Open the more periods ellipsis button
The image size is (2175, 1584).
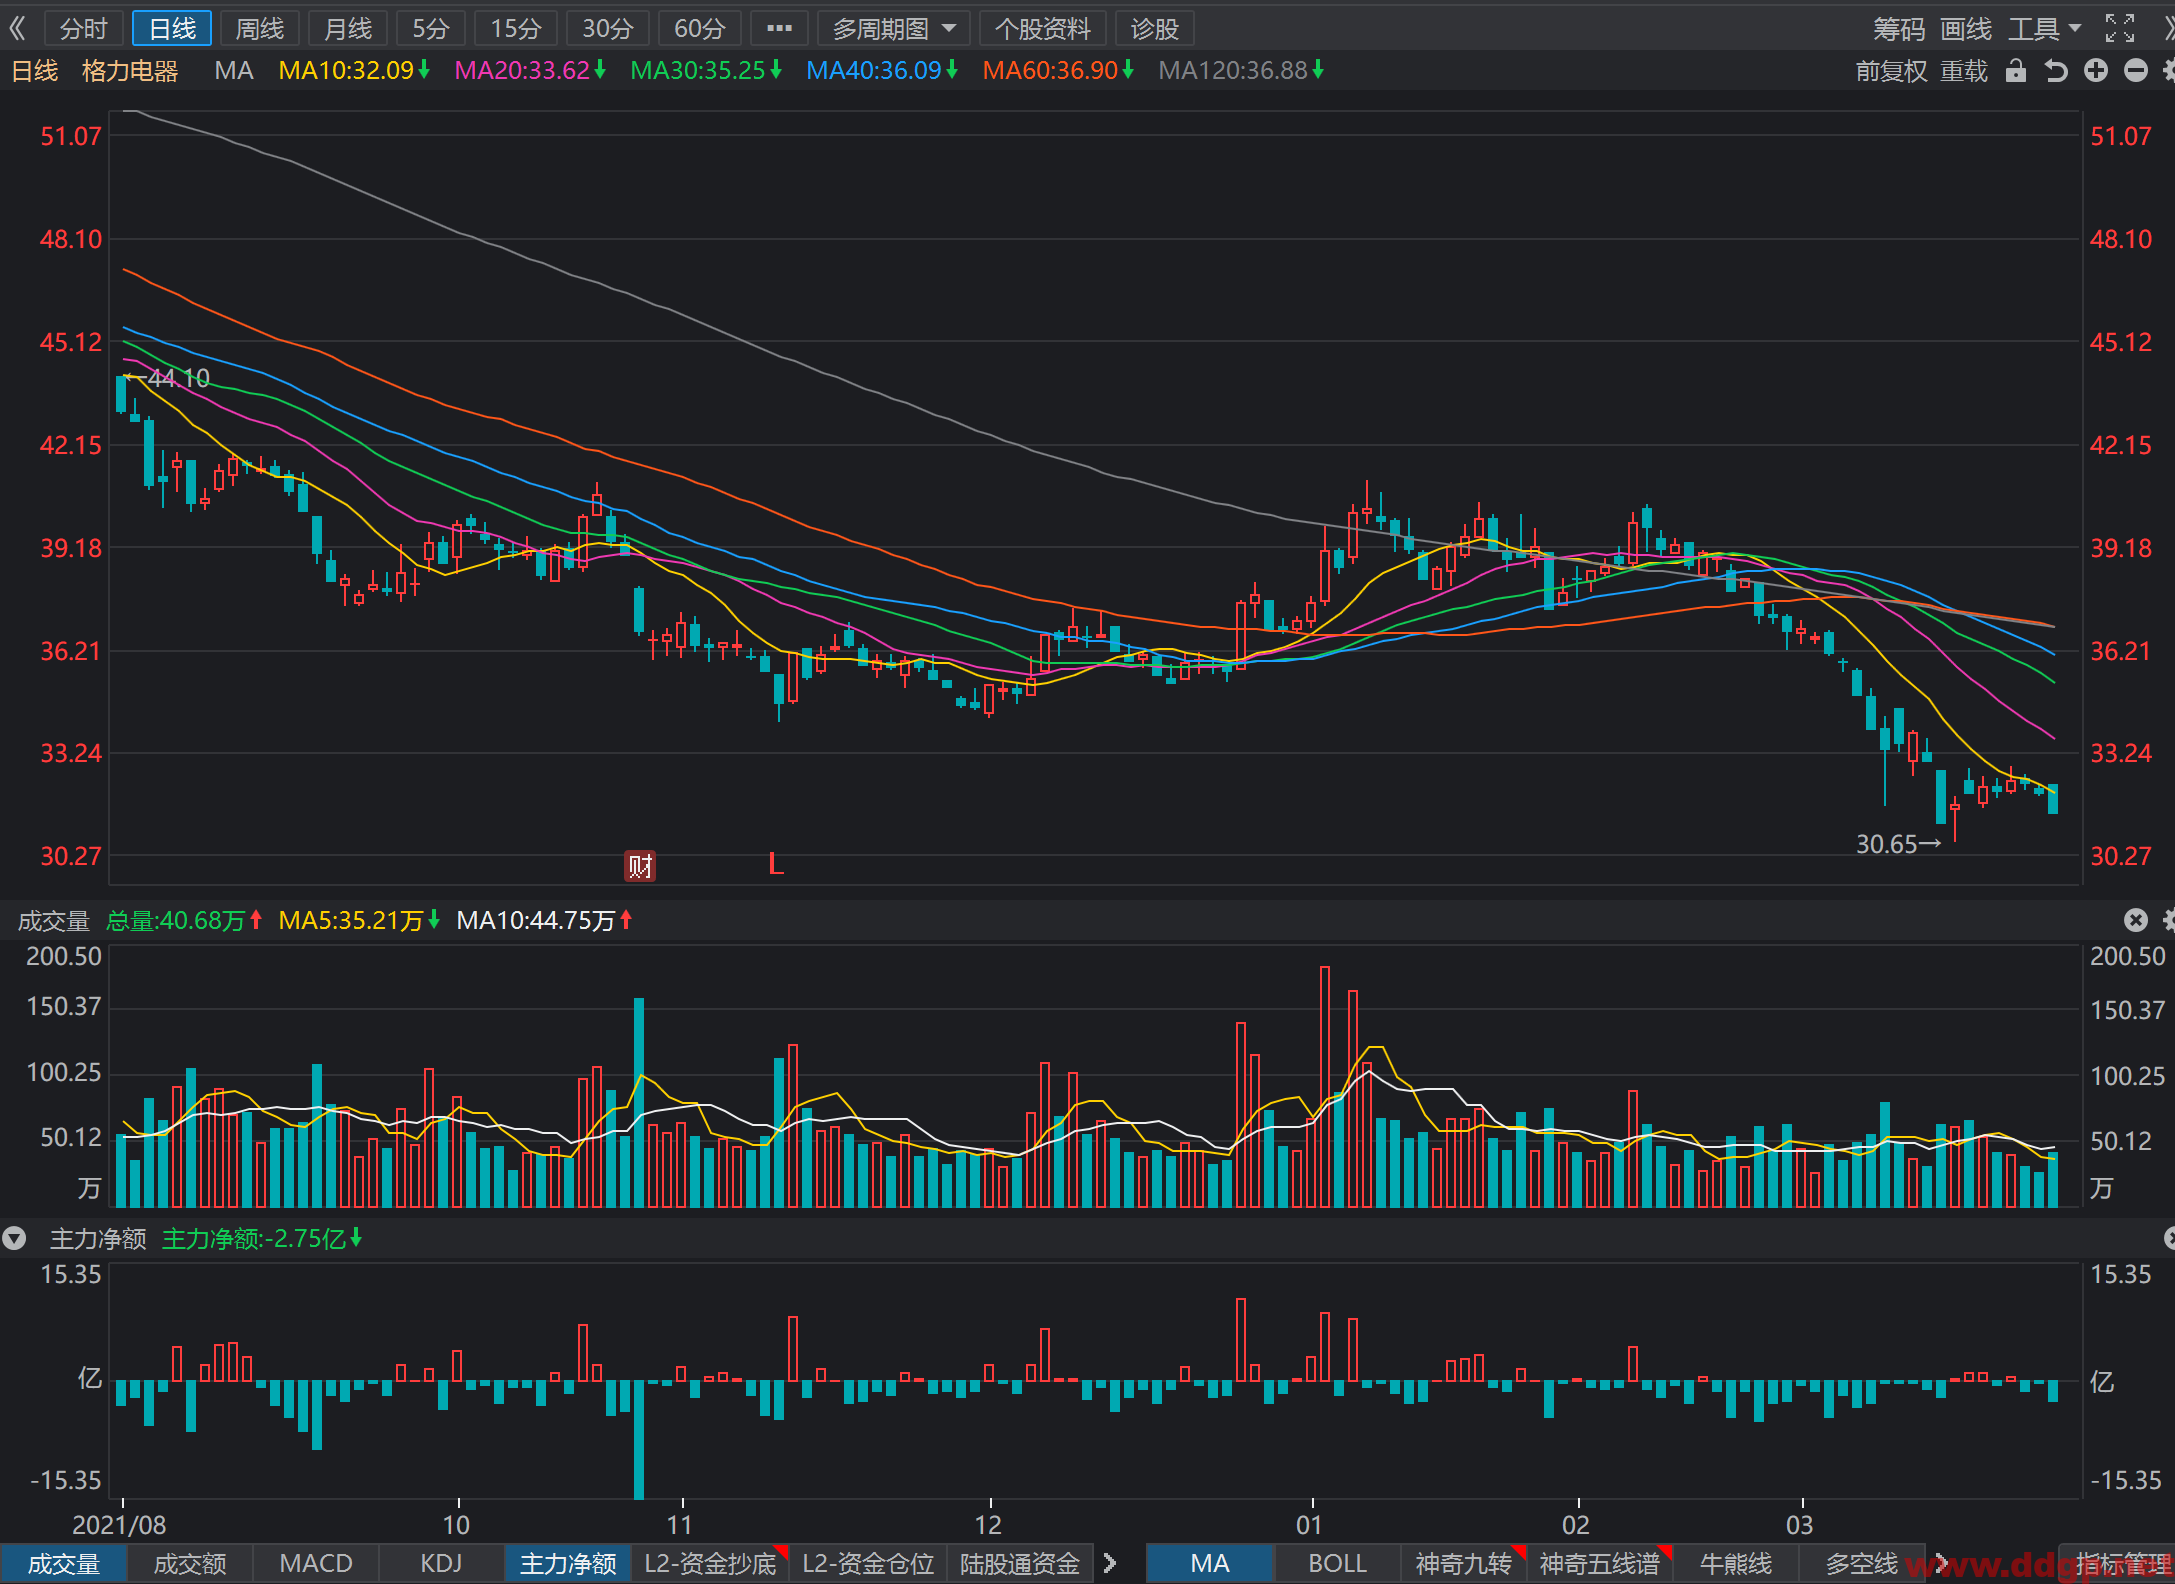[779, 29]
